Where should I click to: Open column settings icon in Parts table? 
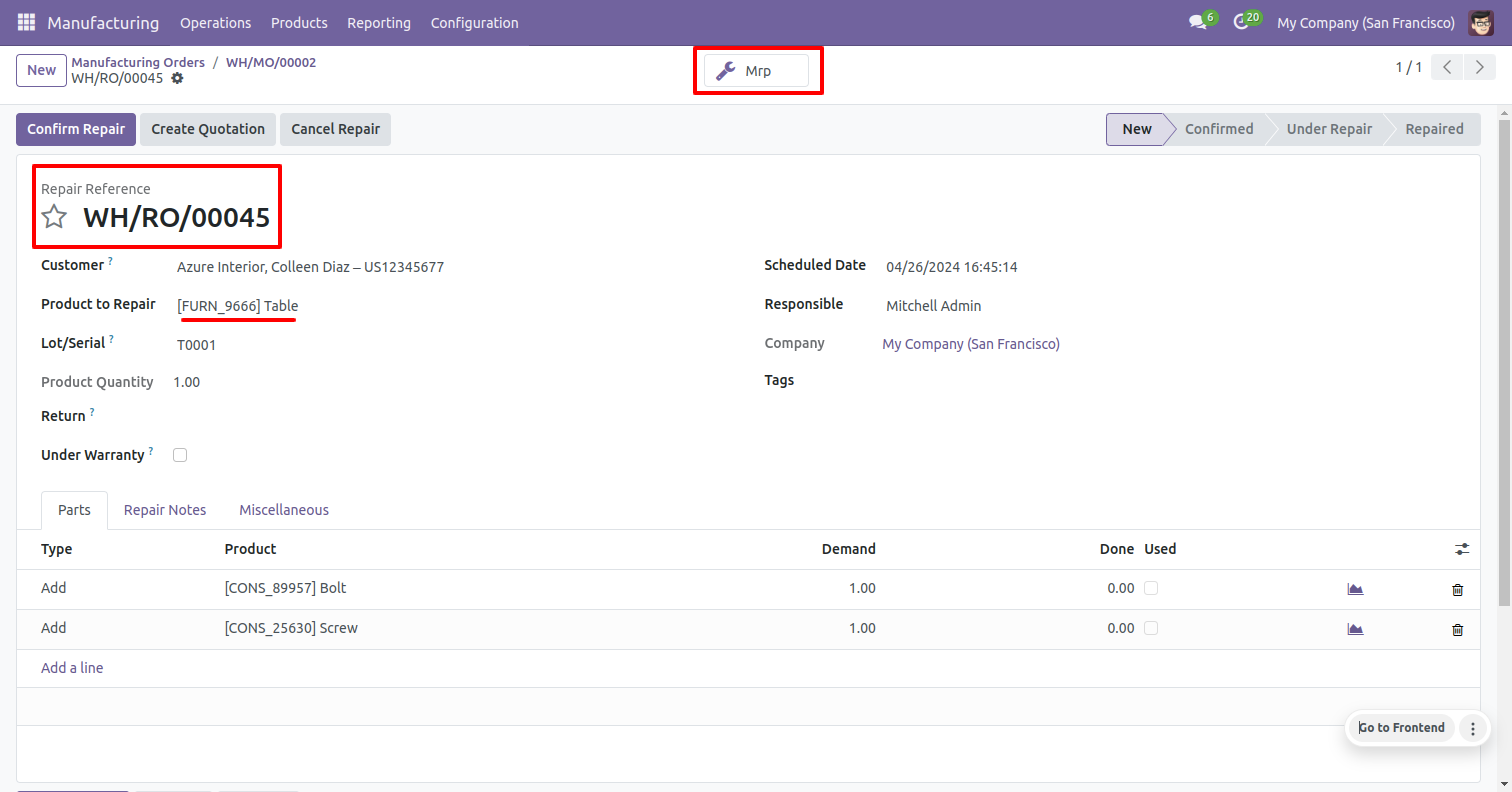pos(1462,549)
